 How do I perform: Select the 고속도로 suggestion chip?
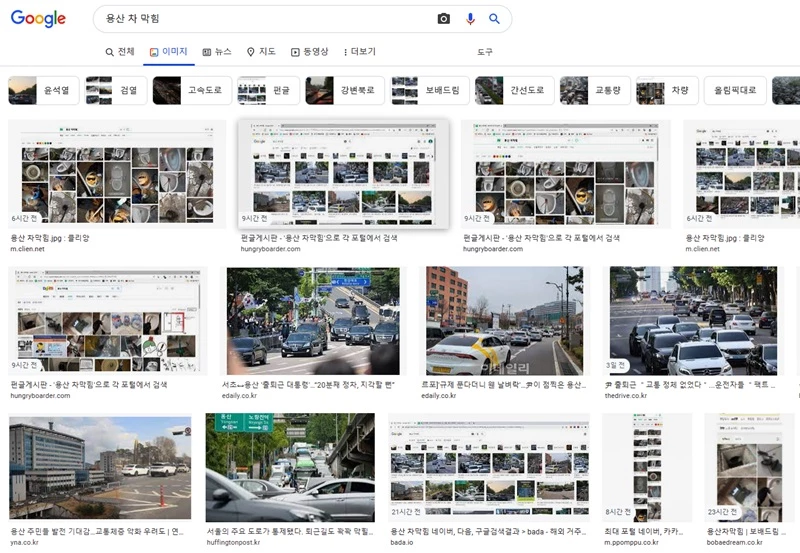[x=193, y=91]
